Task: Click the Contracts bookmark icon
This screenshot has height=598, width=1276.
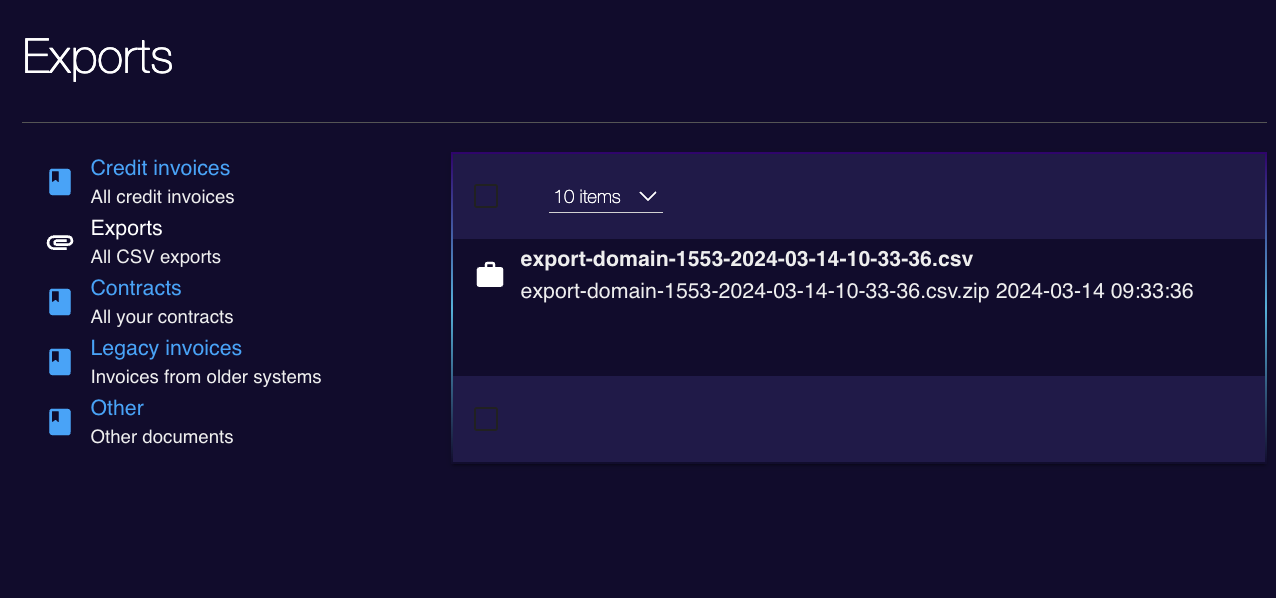Action: pyautogui.click(x=60, y=302)
